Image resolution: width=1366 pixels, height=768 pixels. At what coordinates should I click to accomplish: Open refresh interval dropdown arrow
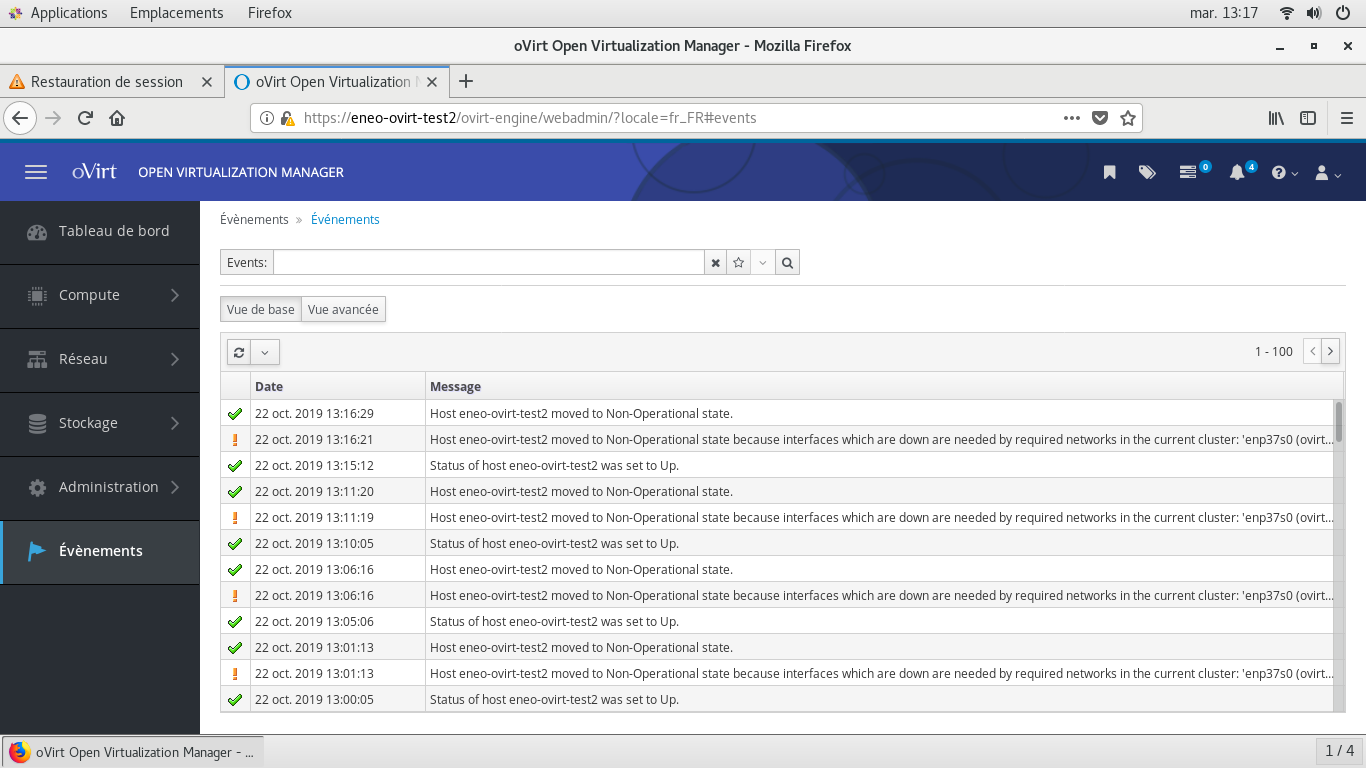pyautogui.click(x=265, y=352)
